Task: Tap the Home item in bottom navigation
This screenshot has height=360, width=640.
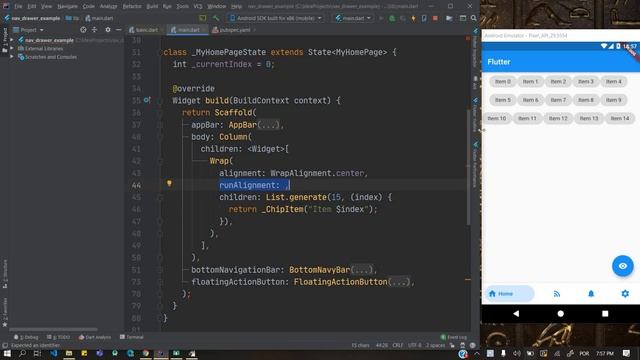Action: (x=509, y=293)
